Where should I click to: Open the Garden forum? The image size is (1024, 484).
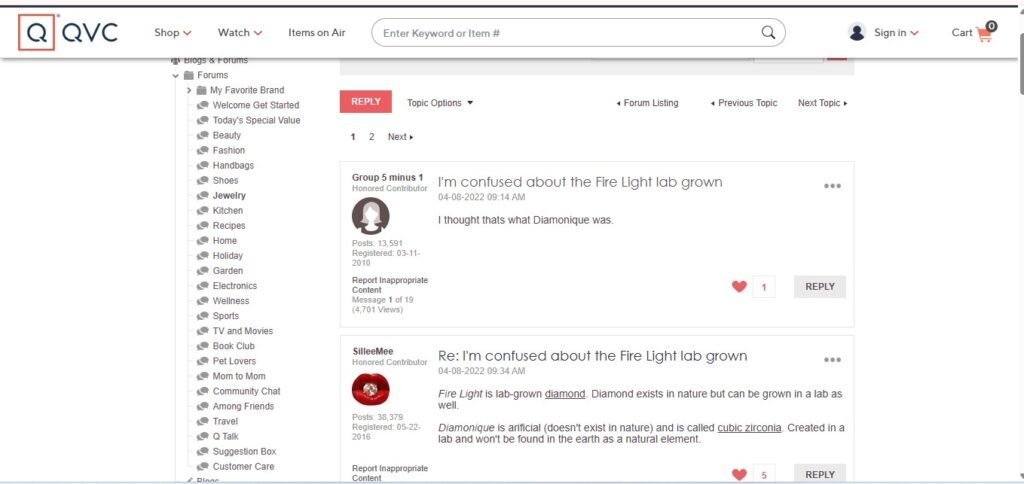227,270
